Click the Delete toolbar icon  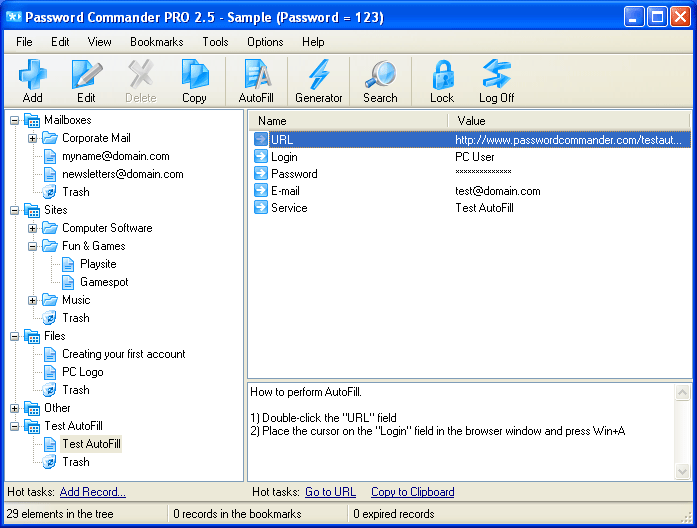tap(140, 74)
